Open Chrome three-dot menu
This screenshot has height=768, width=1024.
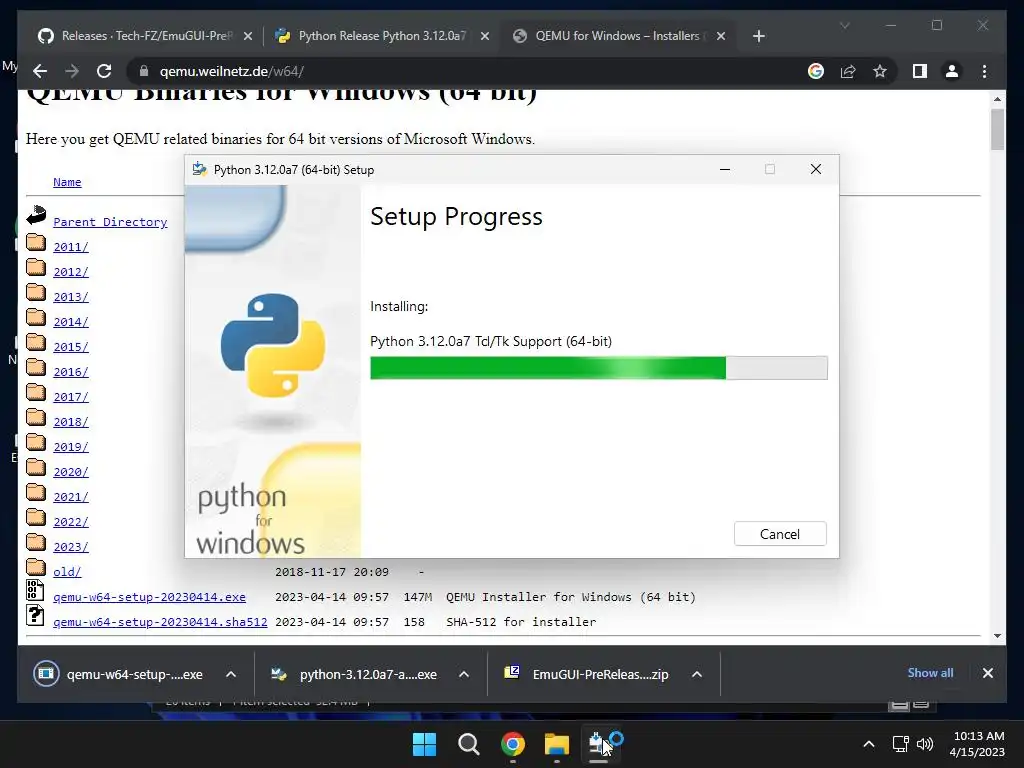coord(984,71)
